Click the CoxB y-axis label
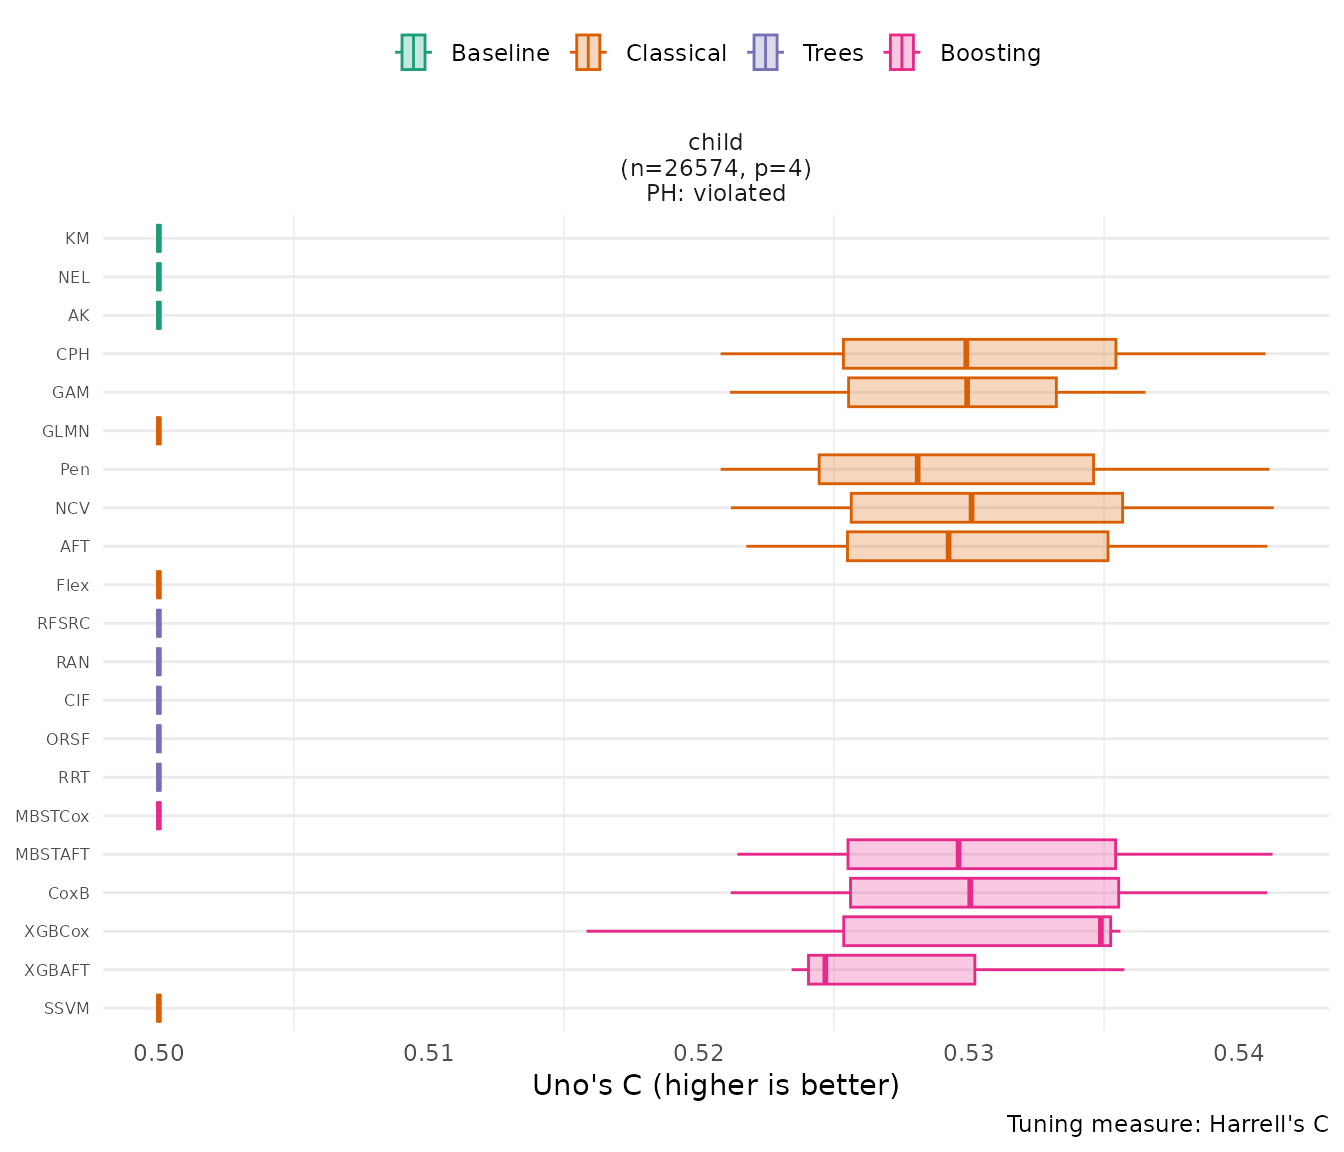The width and height of the screenshot is (1344, 1152). click(x=69, y=893)
